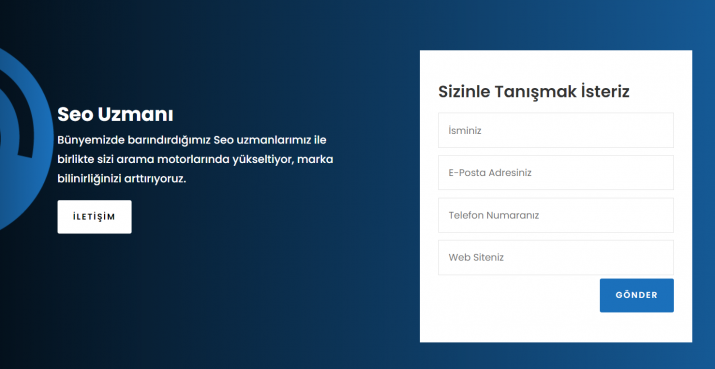Screen dimensions: 715x369
Task: Click the İLETİŞİM button
Action: tap(94, 217)
